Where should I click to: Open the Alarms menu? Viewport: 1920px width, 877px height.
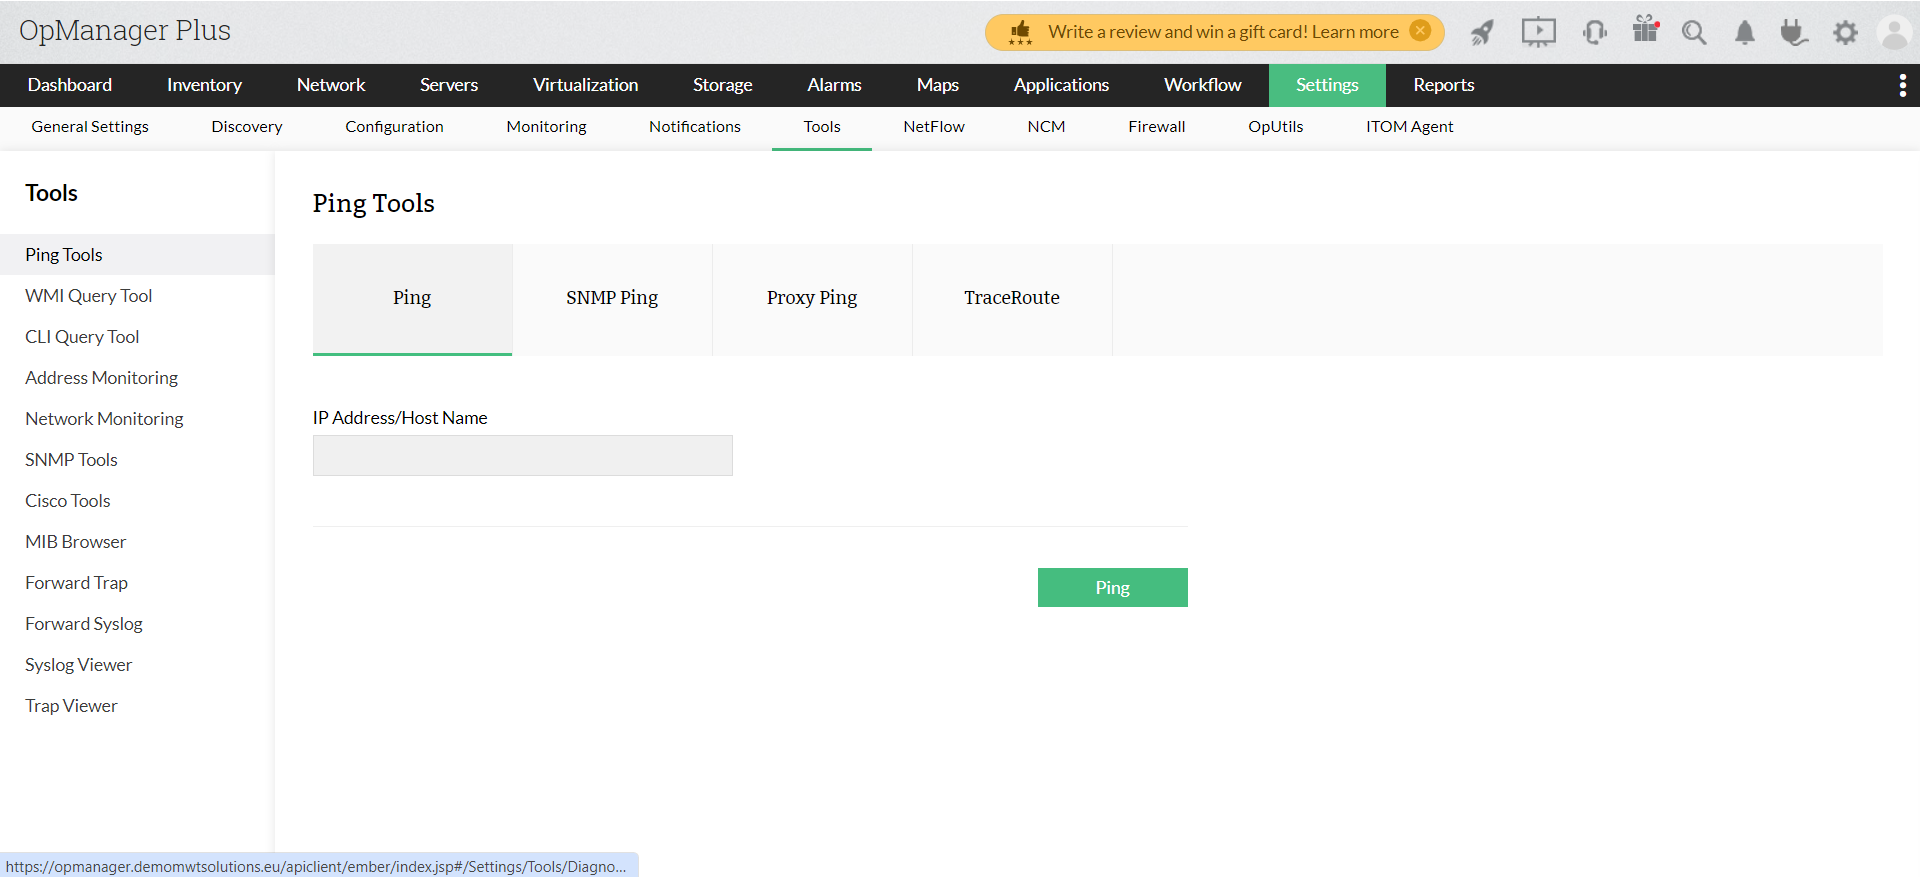click(x=834, y=85)
